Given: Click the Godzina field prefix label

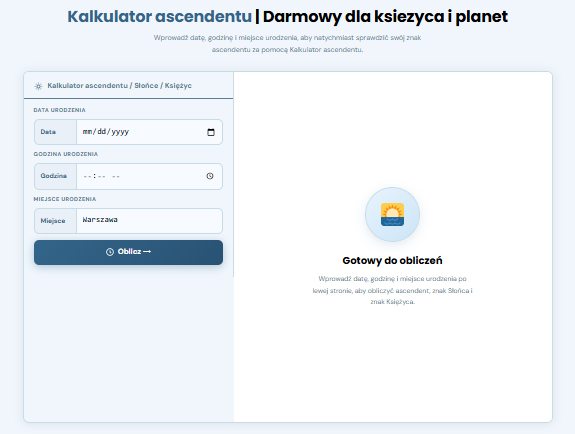Looking at the screenshot, I should (54, 176).
